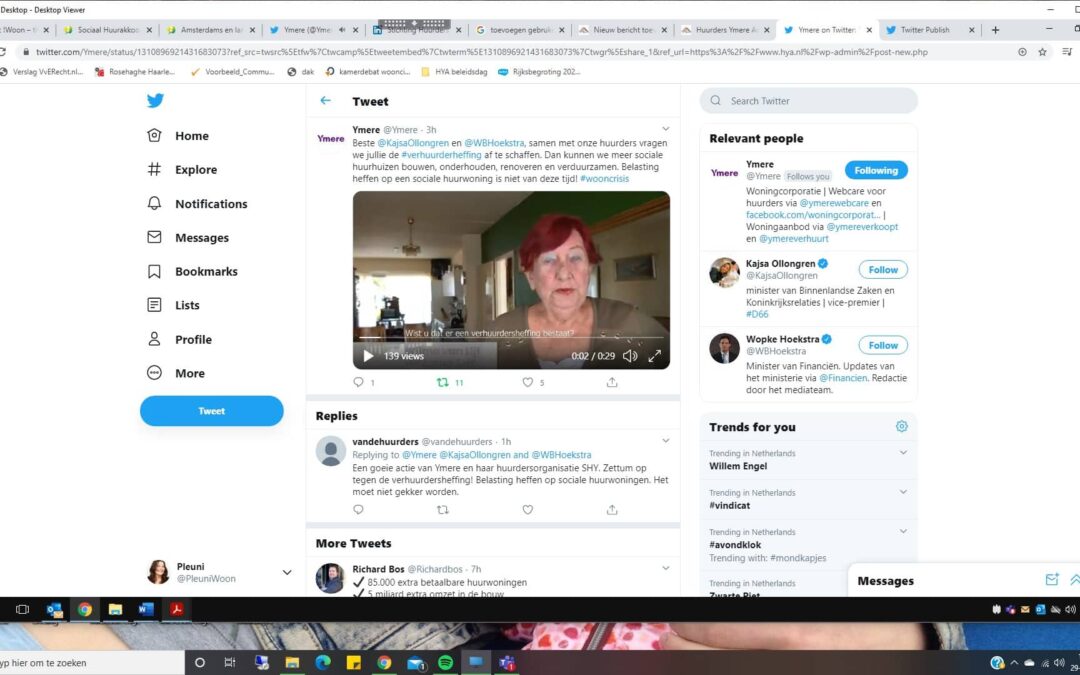Click the back arrow beside Tweet heading

point(325,101)
